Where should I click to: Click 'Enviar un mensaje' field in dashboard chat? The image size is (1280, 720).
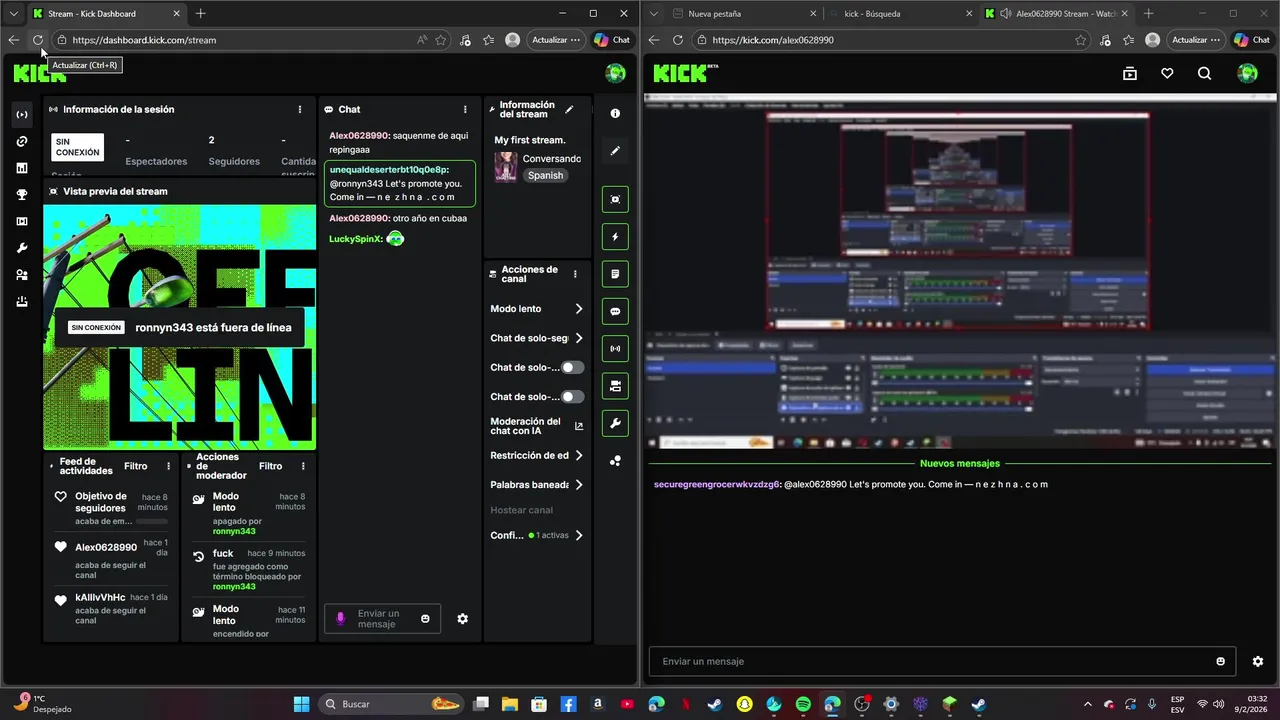[383, 619]
